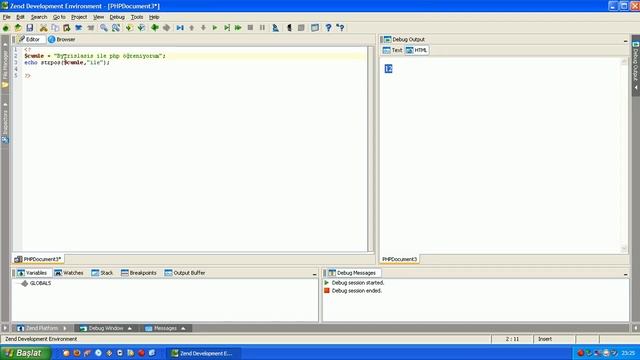Click the Copy icon in toolbar
This screenshot has height=360, width=640.
click(55, 28)
